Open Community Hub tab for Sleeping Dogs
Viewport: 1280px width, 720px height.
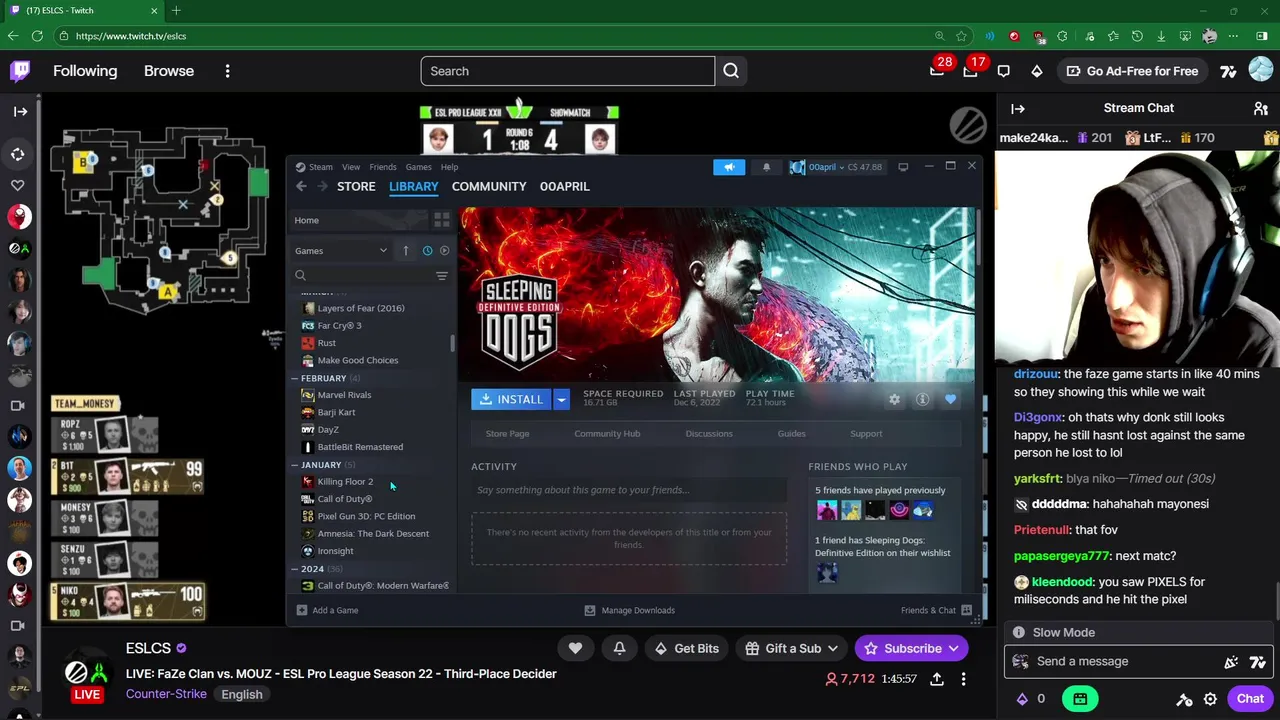pyautogui.click(x=607, y=434)
